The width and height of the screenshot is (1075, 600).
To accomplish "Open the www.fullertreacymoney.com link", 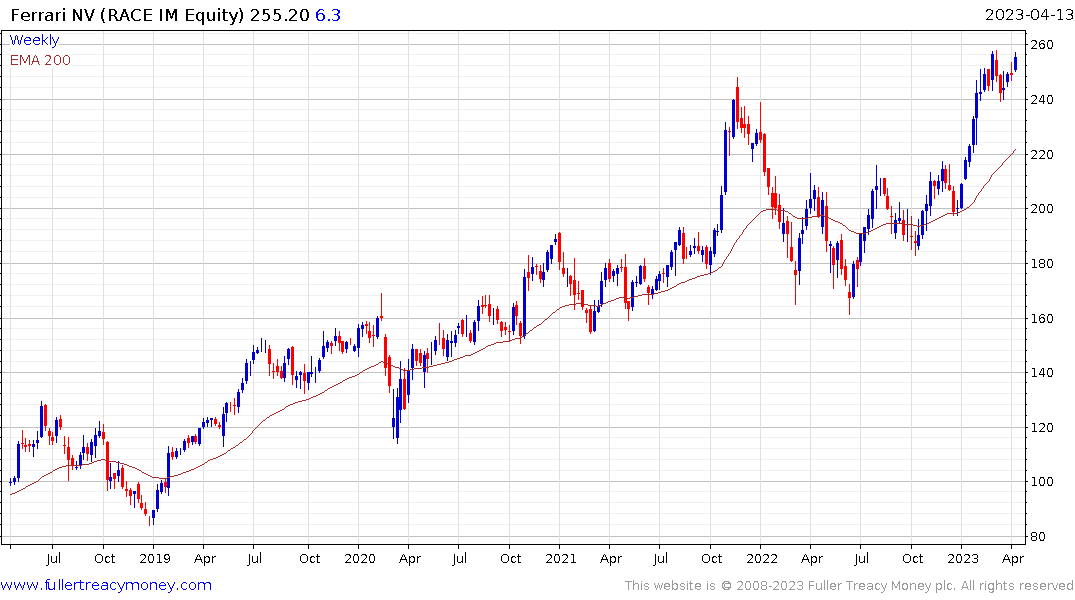I will click(106, 586).
